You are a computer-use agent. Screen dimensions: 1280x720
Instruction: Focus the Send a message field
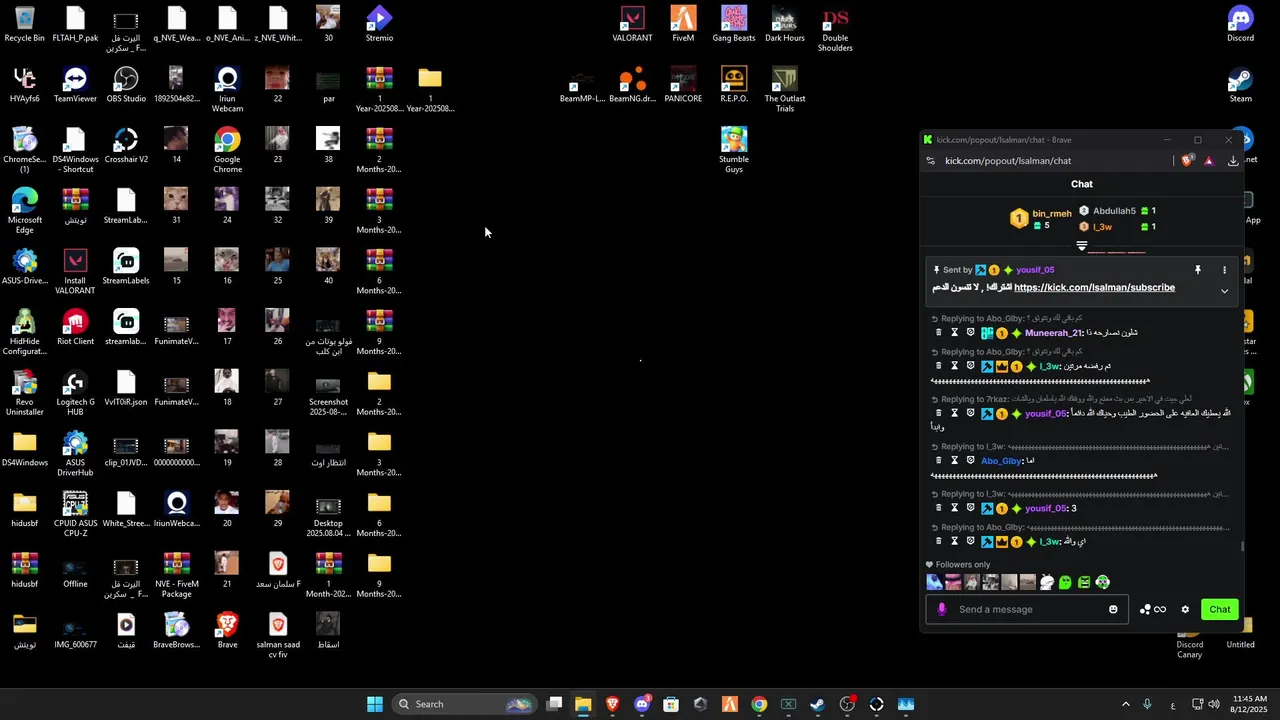(1027, 610)
